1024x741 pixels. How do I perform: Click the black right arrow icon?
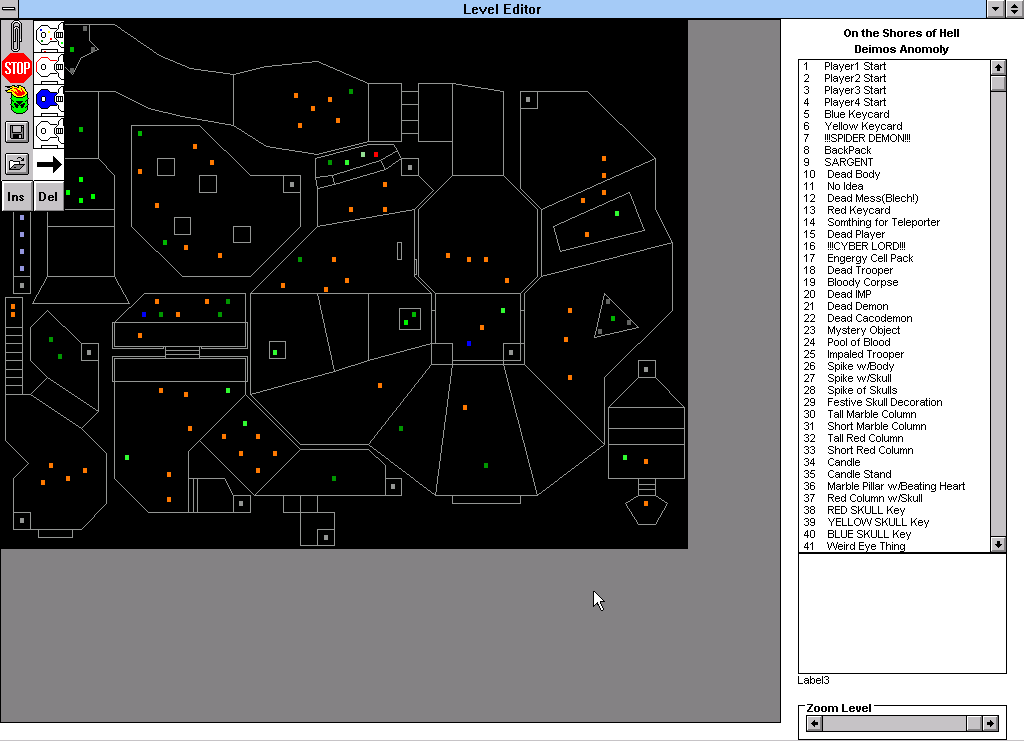tap(49, 164)
